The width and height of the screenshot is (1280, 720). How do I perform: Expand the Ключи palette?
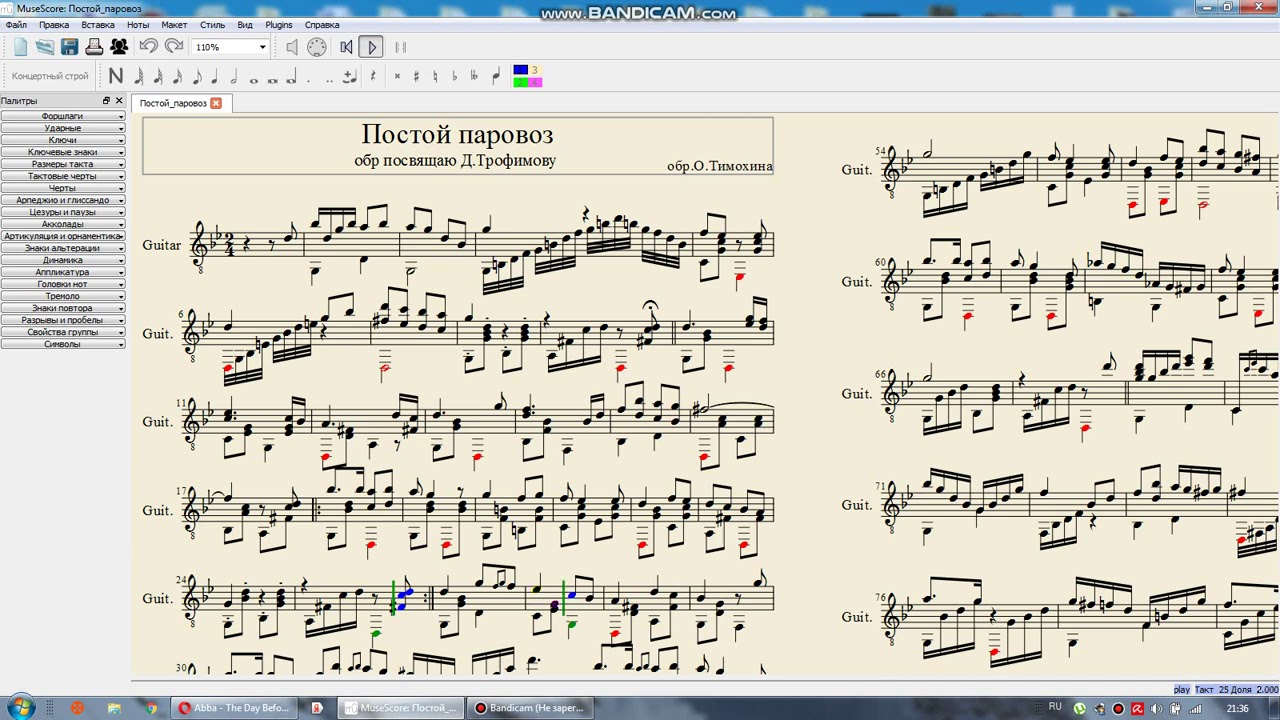pyautogui.click(x=63, y=140)
